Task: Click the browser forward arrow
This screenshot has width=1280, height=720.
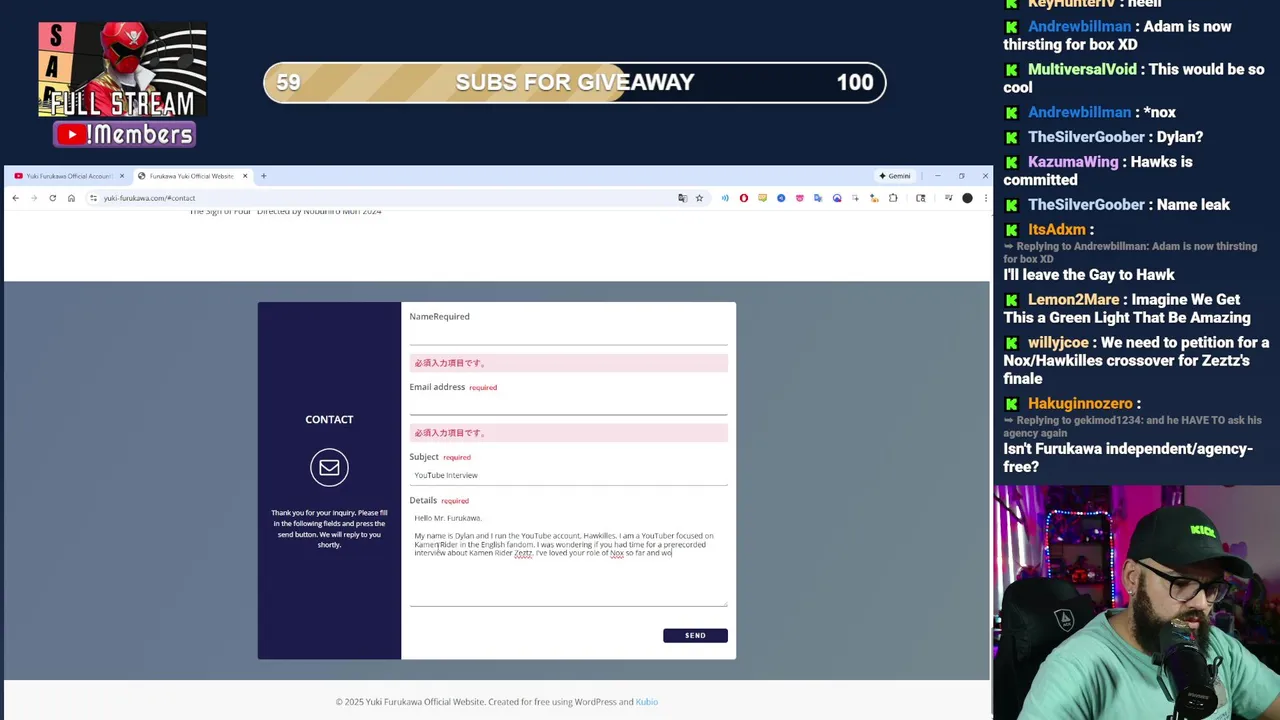Action: click(x=34, y=198)
